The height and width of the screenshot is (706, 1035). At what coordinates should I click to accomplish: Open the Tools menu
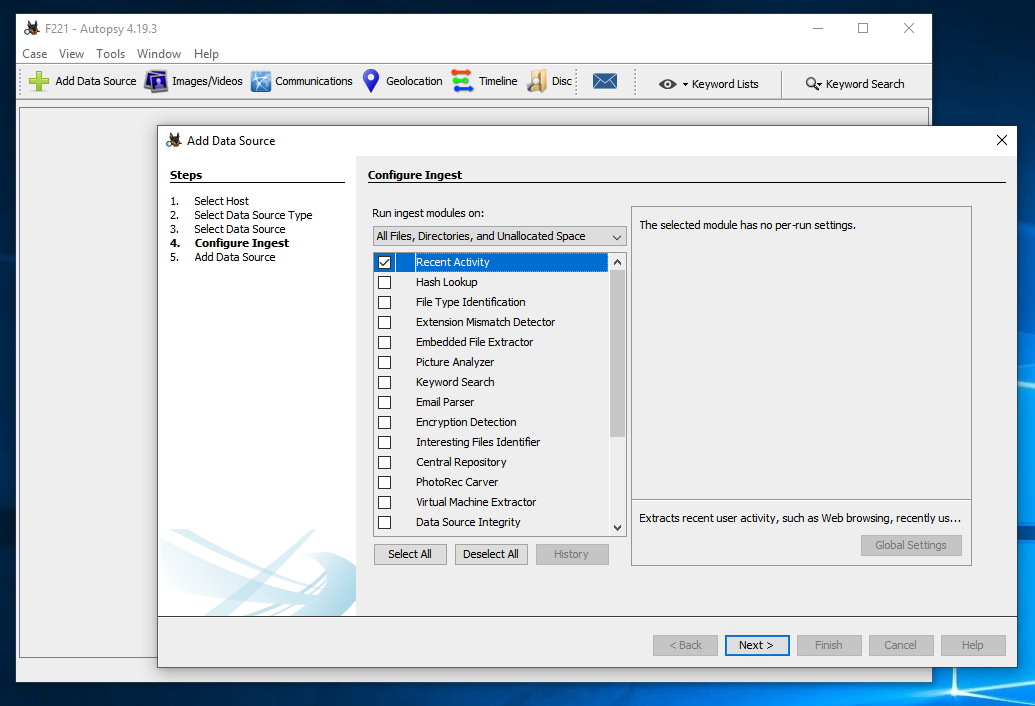110,54
